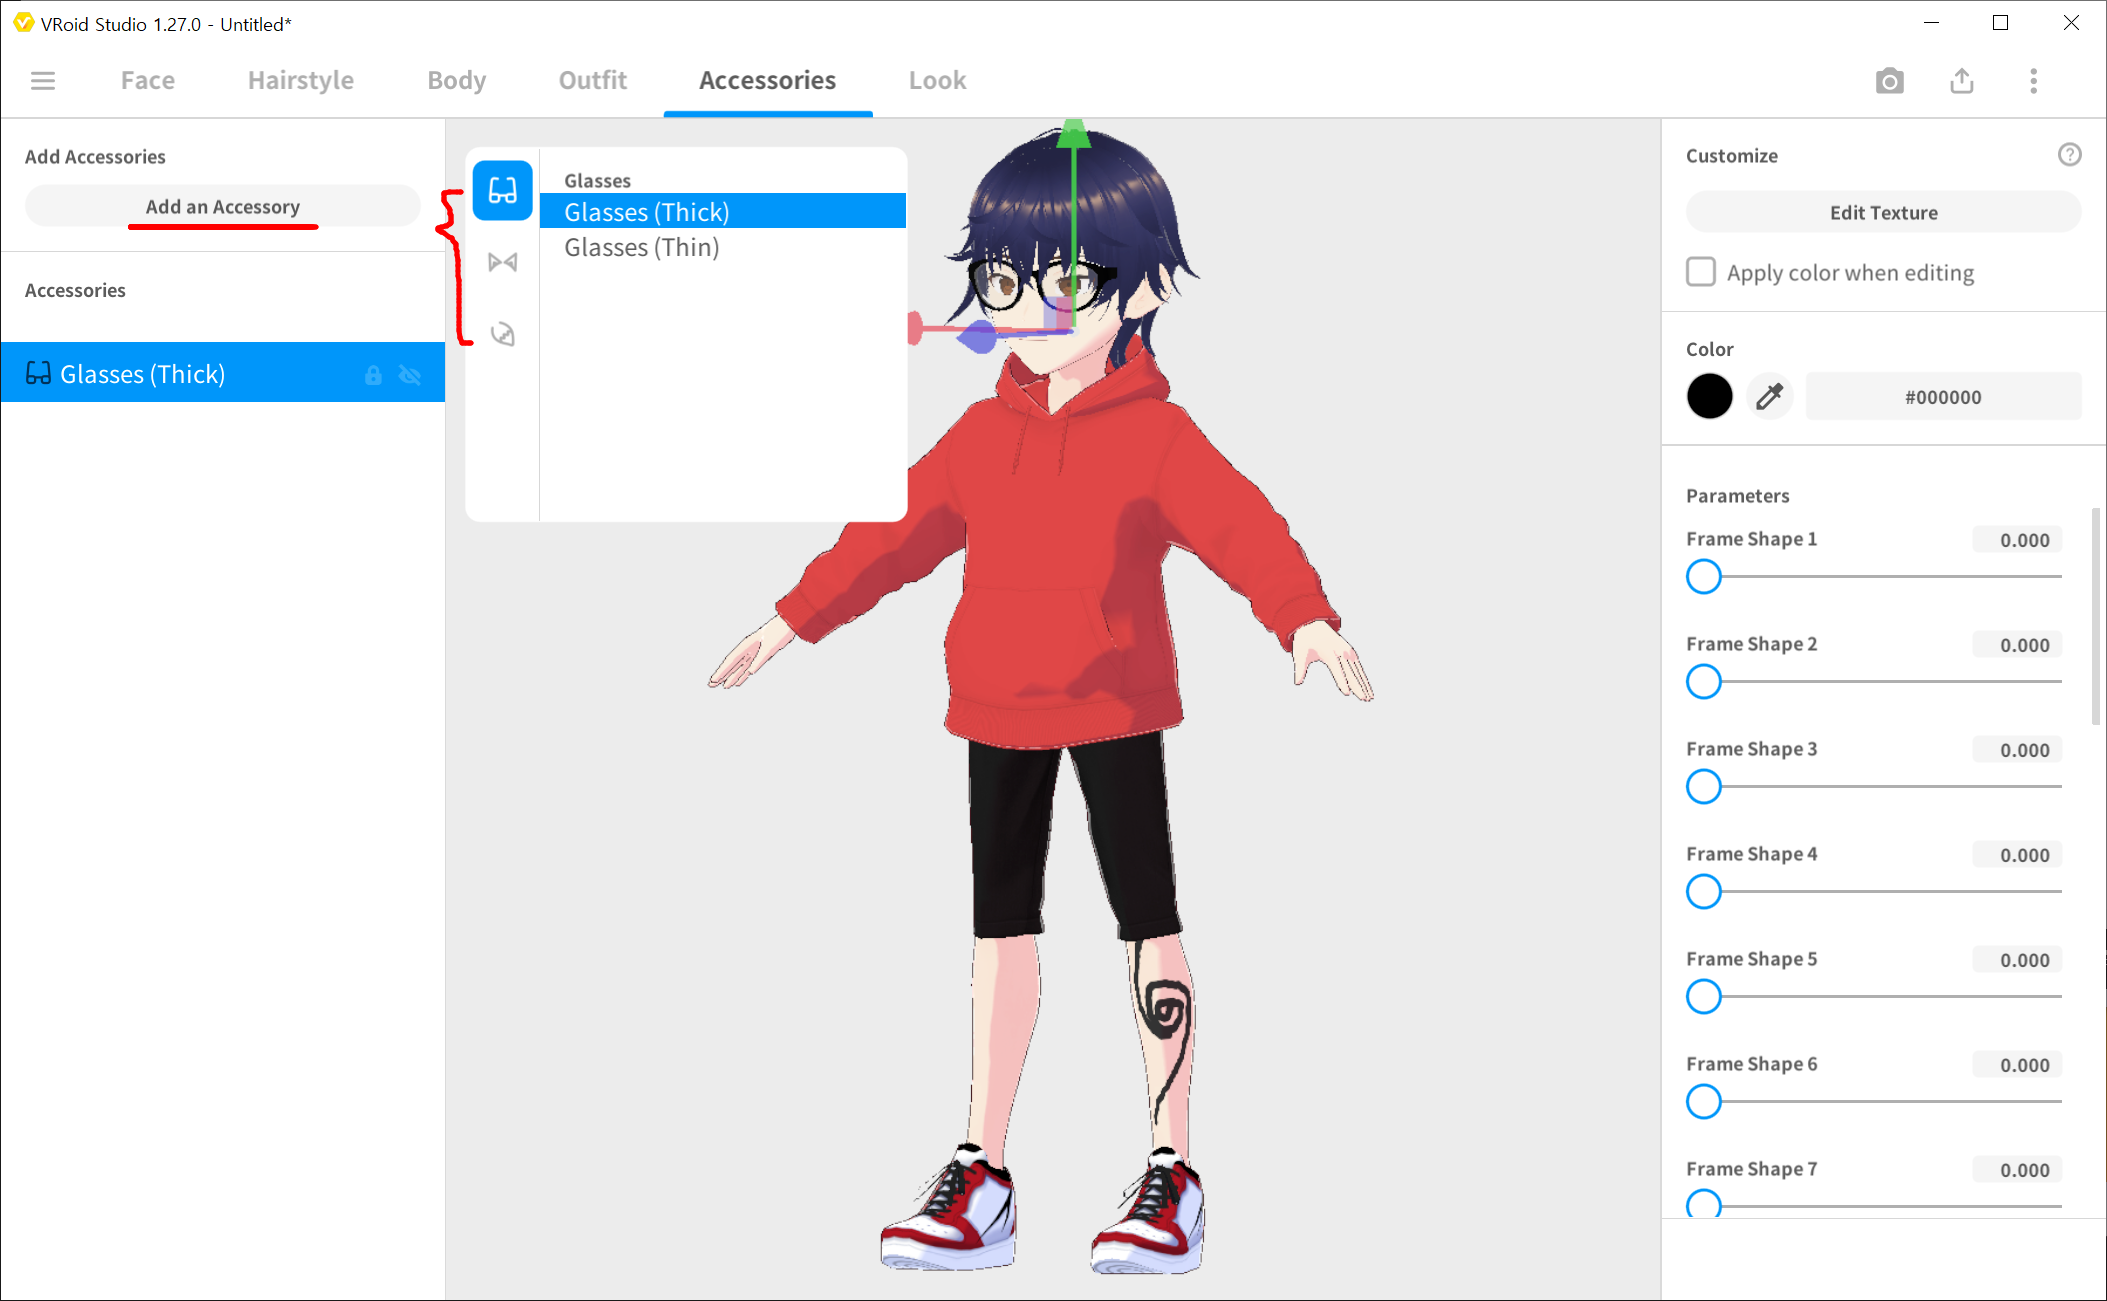This screenshot has height=1301, width=2107.
Task: Click the Customize help question icon
Action: 2069,155
